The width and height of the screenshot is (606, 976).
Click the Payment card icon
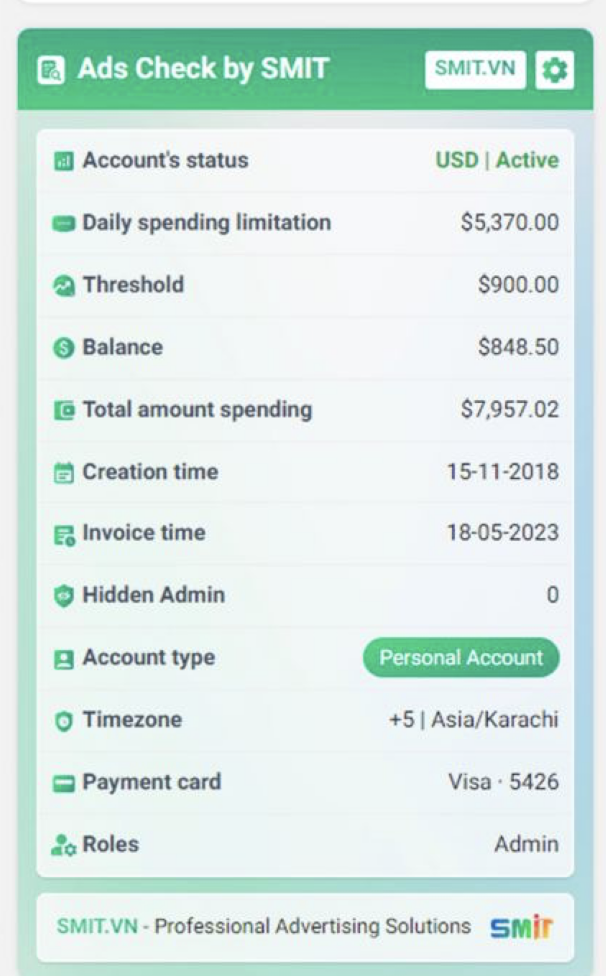[x=64, y=783]
